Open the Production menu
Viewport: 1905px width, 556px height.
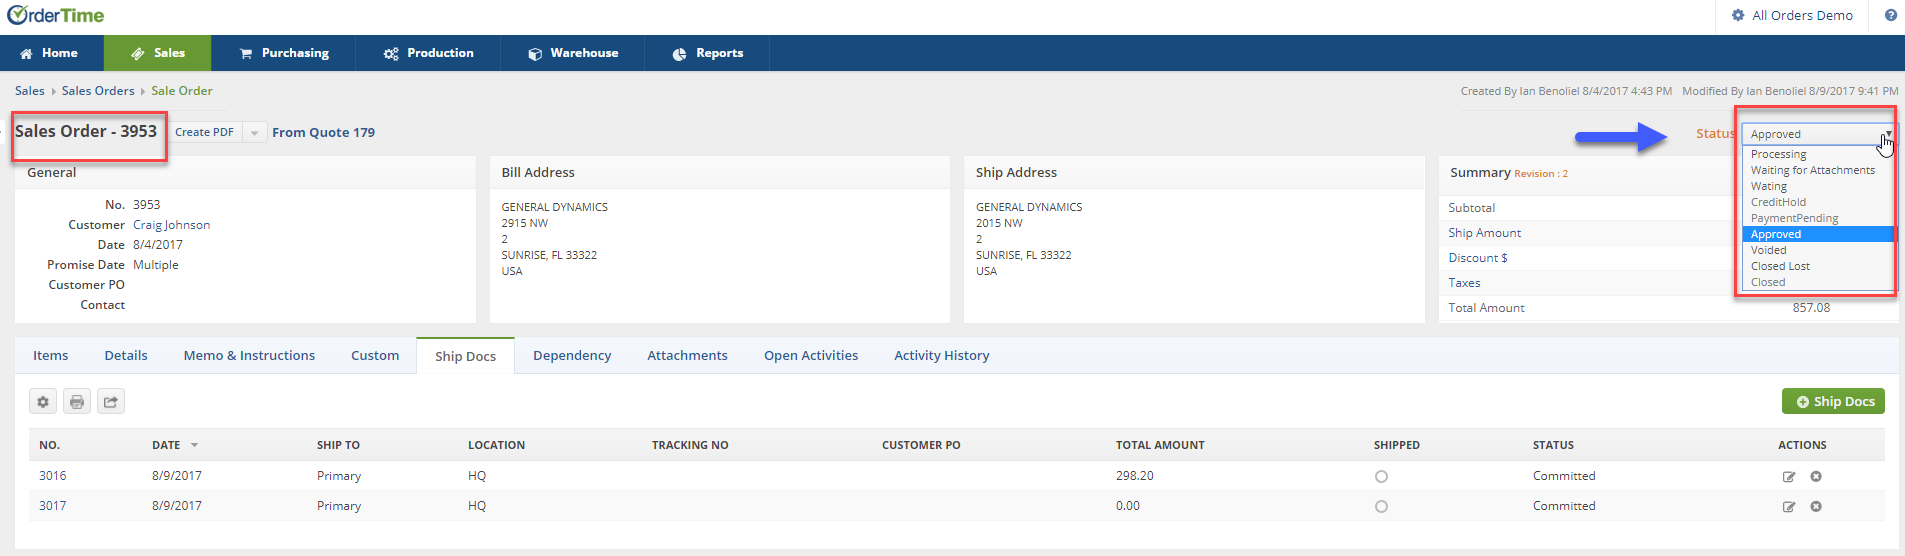428,53
